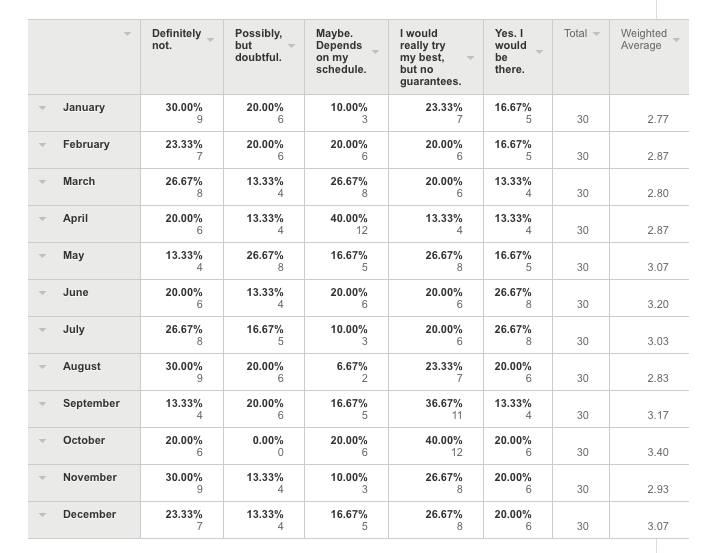Select the May row label
The image size is (704, 553).
(74, 255)
